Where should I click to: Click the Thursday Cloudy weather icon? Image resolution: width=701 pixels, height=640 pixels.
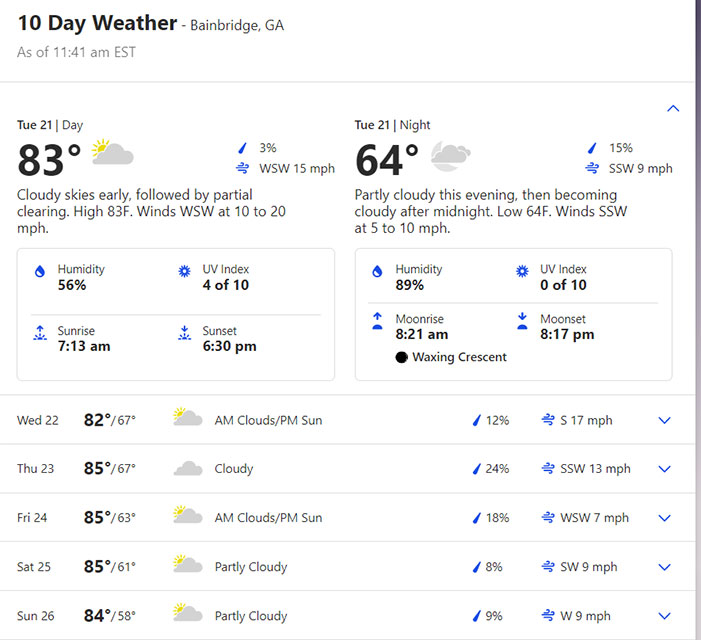click(x=188, y=469)
